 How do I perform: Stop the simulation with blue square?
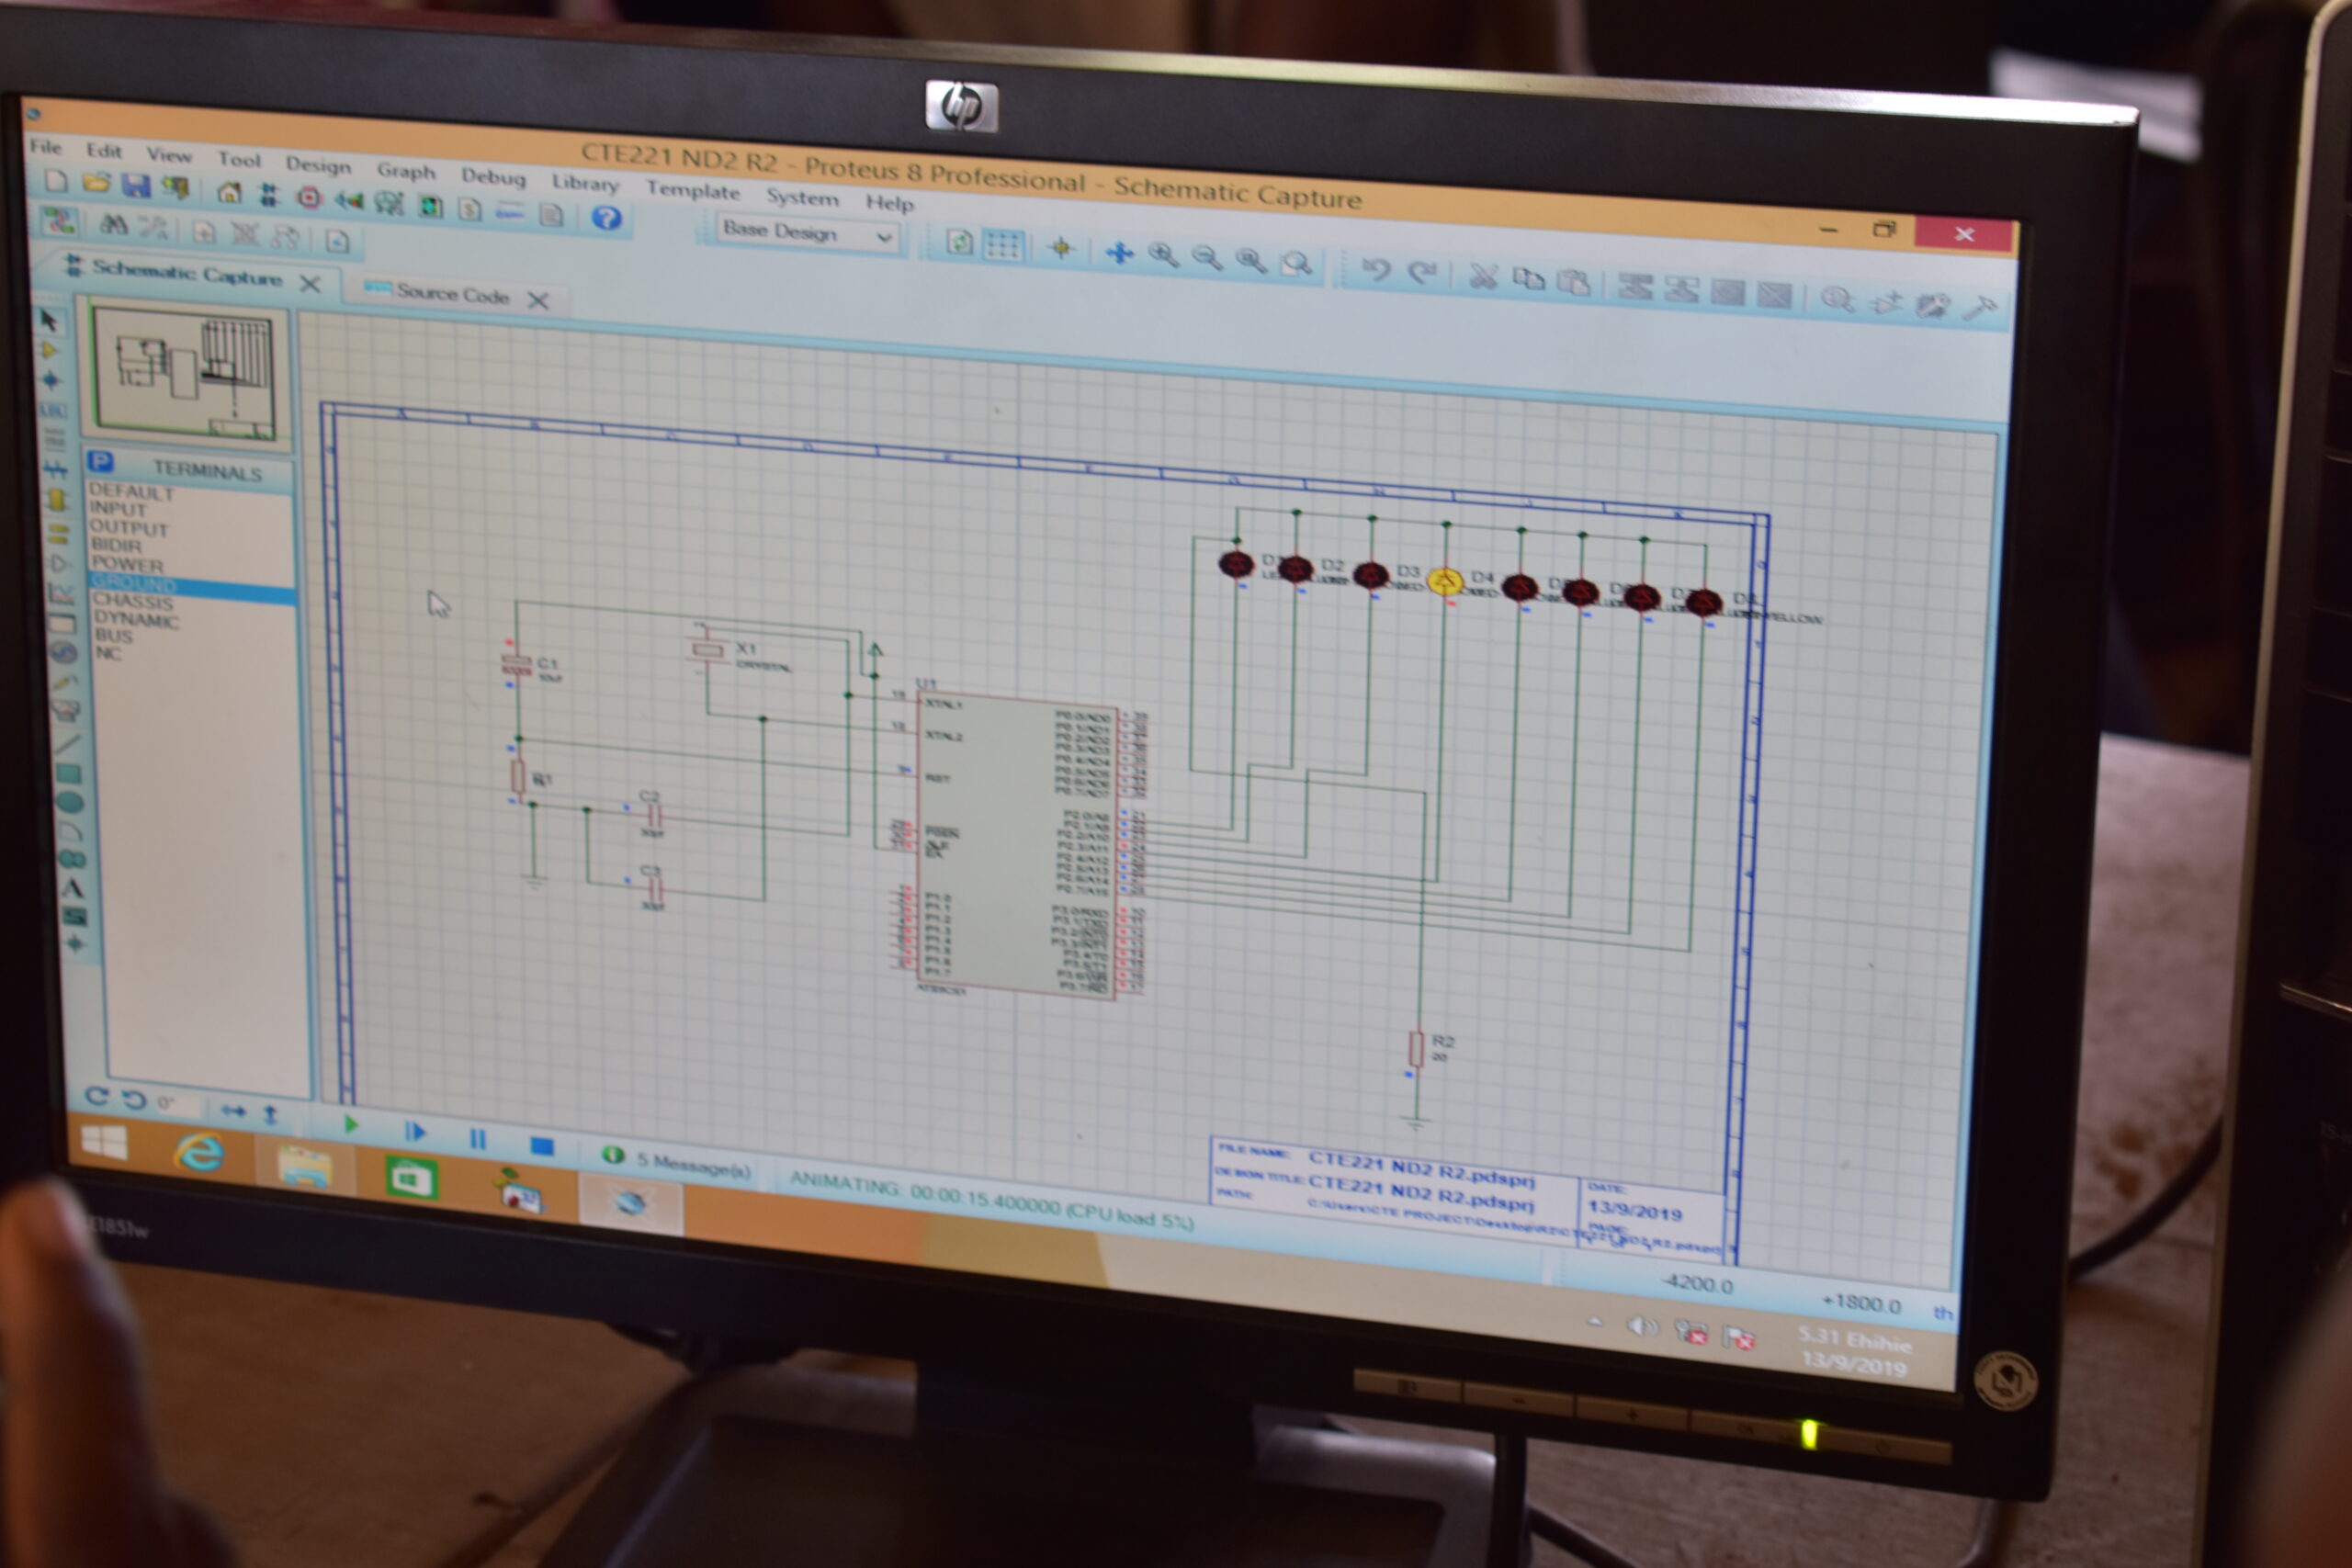pyautogui.click(x=542, y=1146)
